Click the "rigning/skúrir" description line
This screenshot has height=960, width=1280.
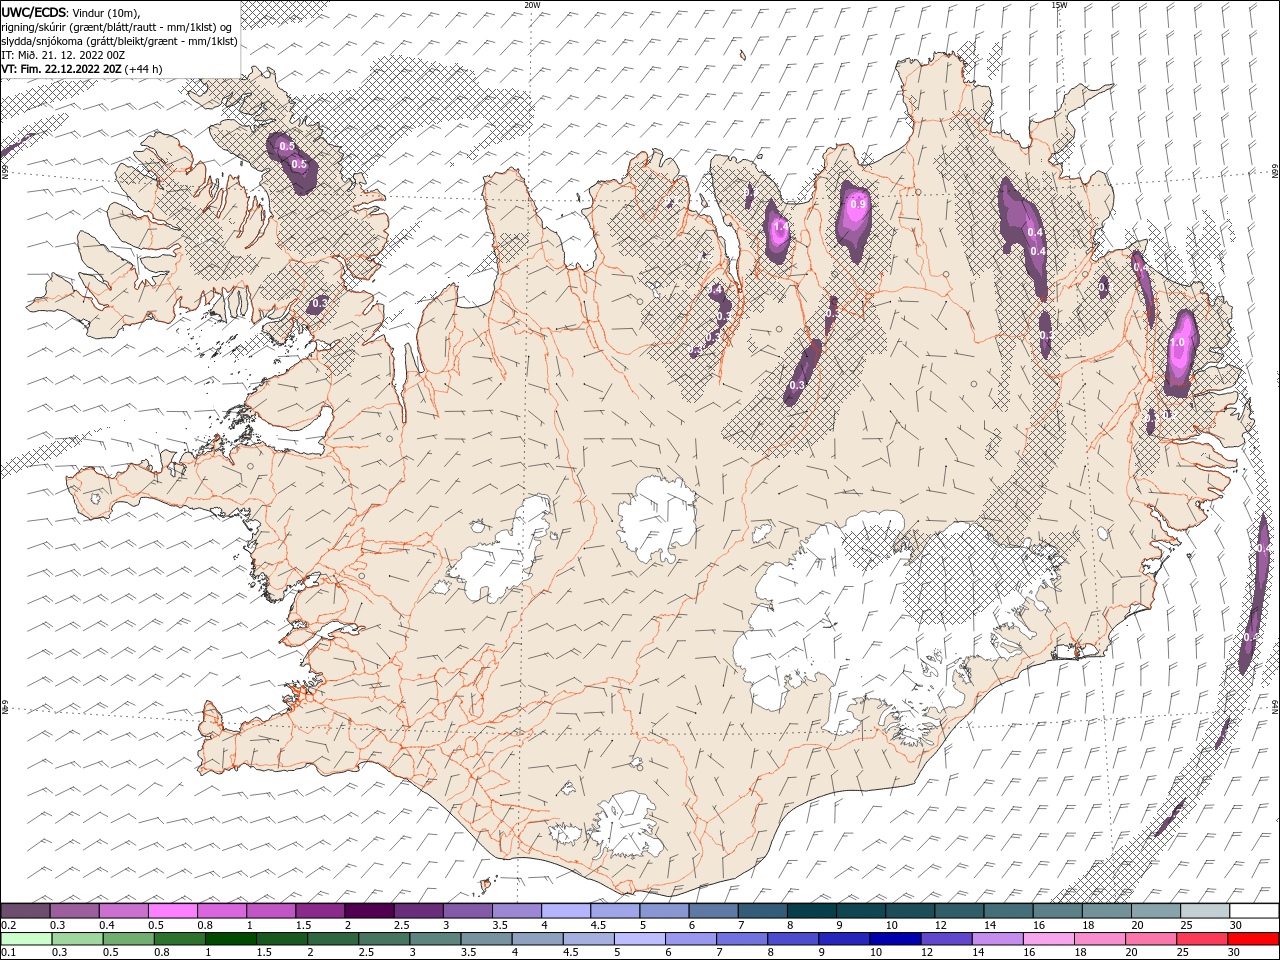coord(118,26)
